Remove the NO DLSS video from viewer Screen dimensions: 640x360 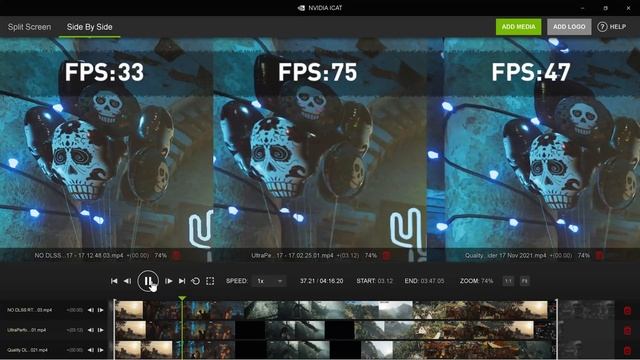point(176,256)
